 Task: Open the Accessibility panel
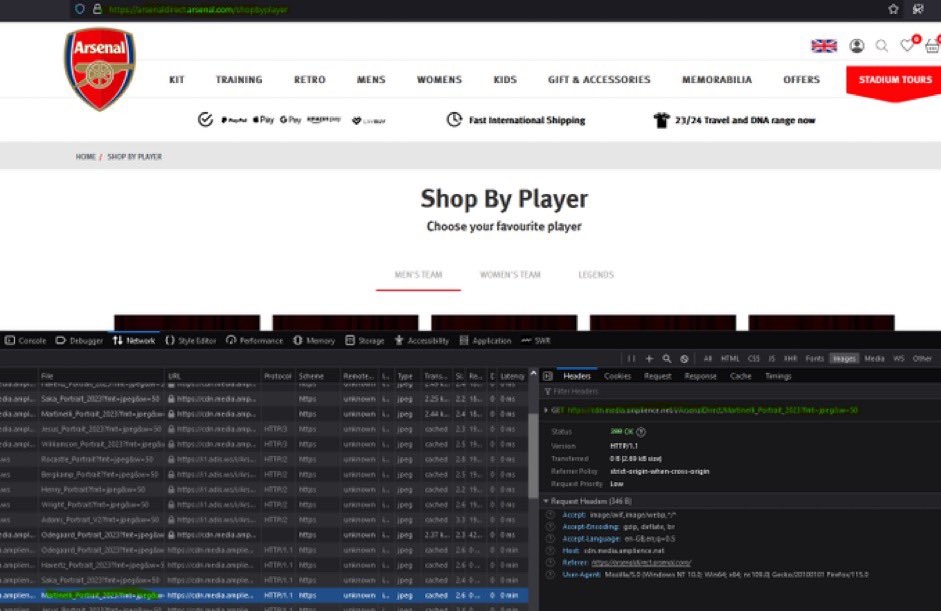[x=422, y=340]
